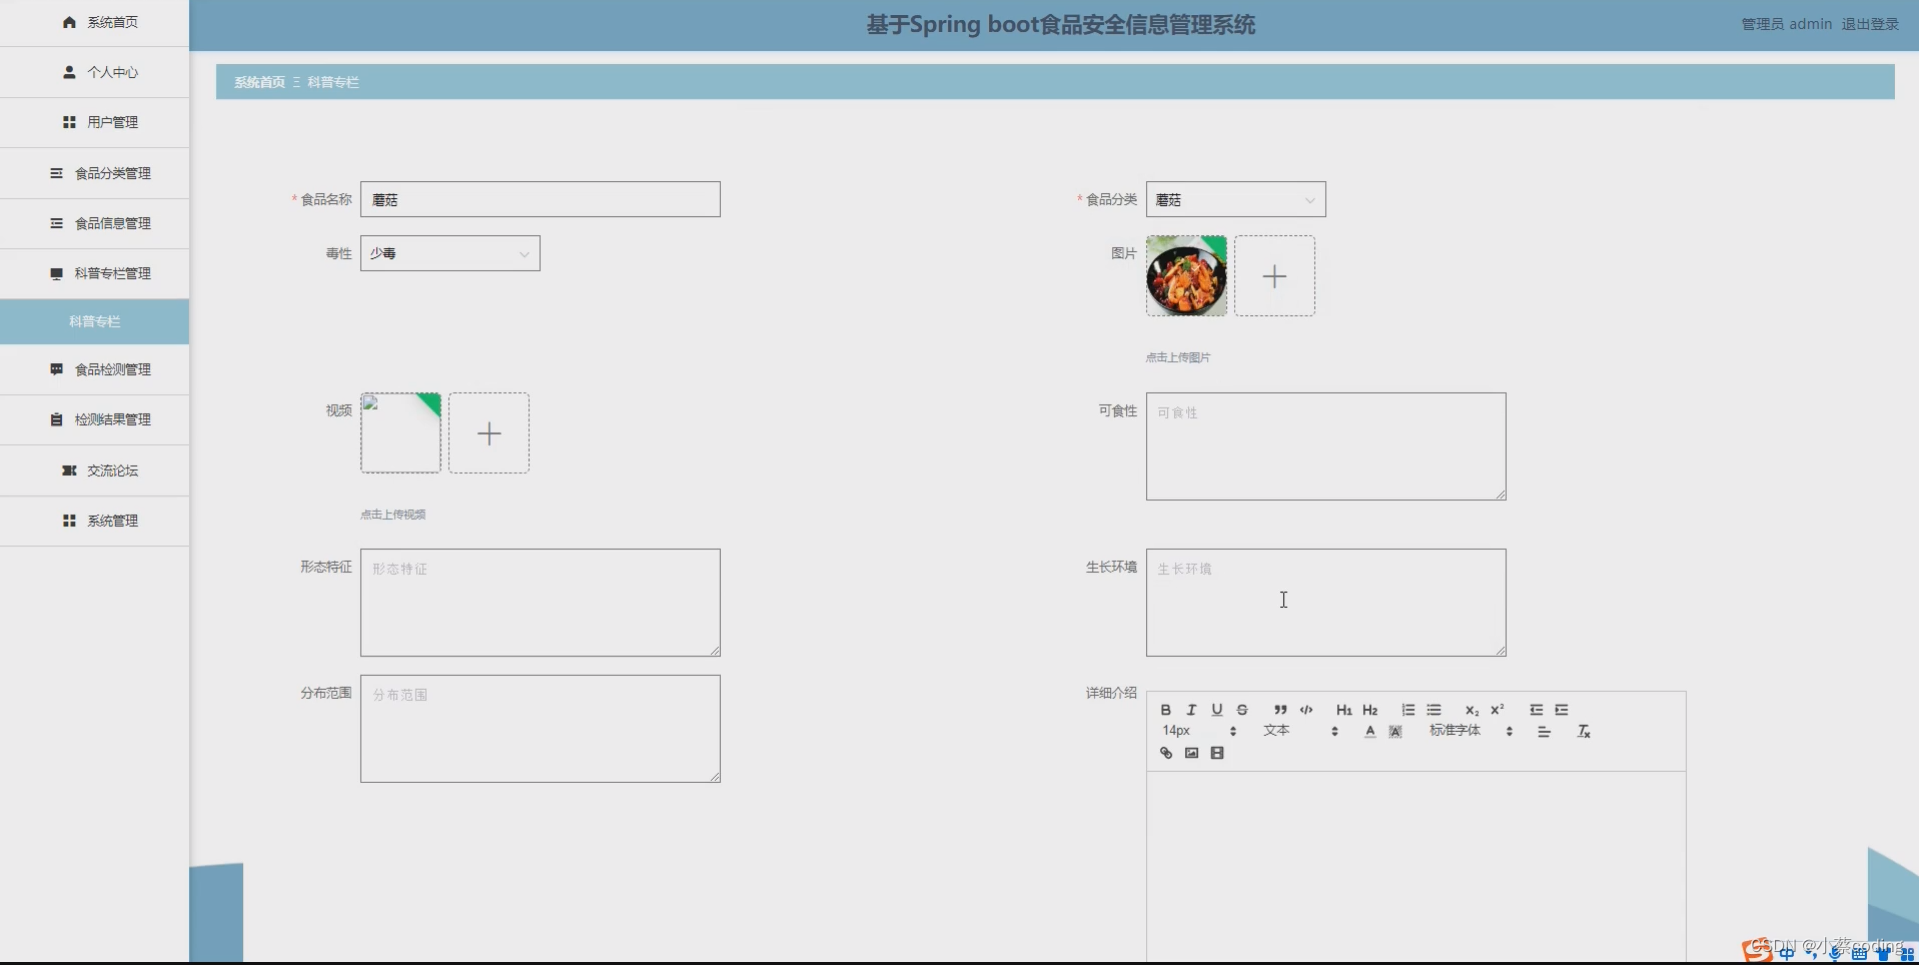Toggle strikethrough formatting in editor
1919x965 pixels.
click(x=1242, y=710)
